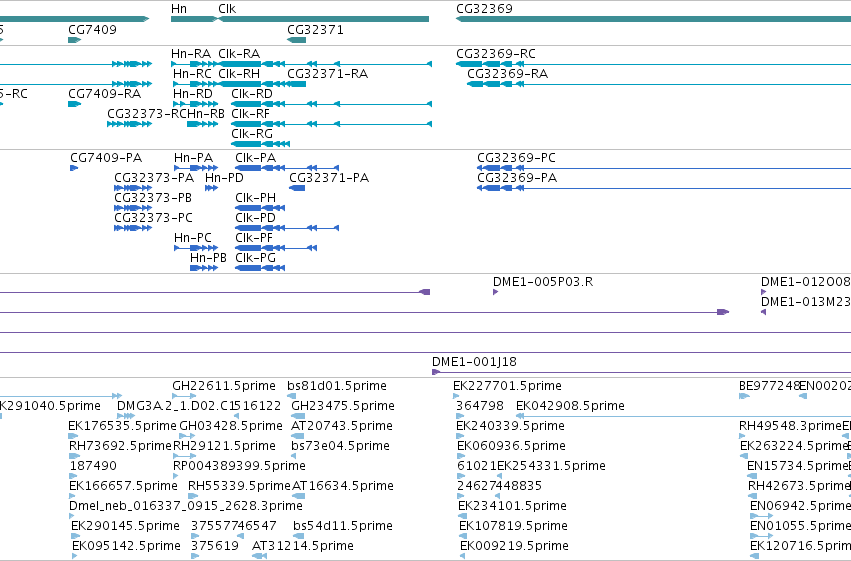This screenshot has height=561, width=851.
Task: Select BAC clone DME1-001J18
Action: point(474,362)
